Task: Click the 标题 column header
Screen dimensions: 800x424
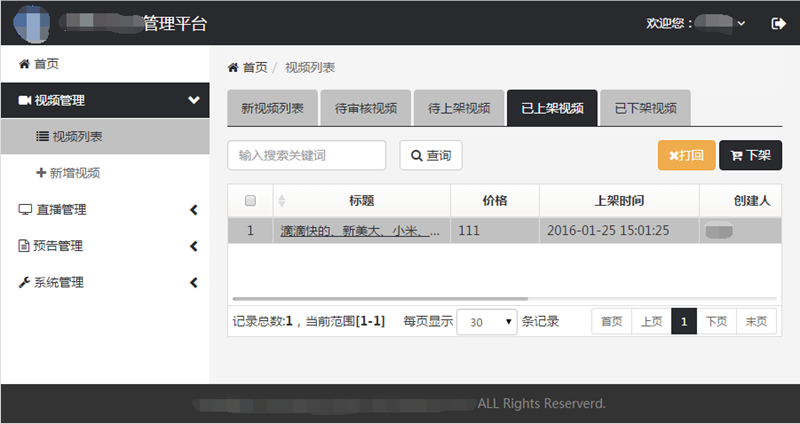Action: point(362,201)
